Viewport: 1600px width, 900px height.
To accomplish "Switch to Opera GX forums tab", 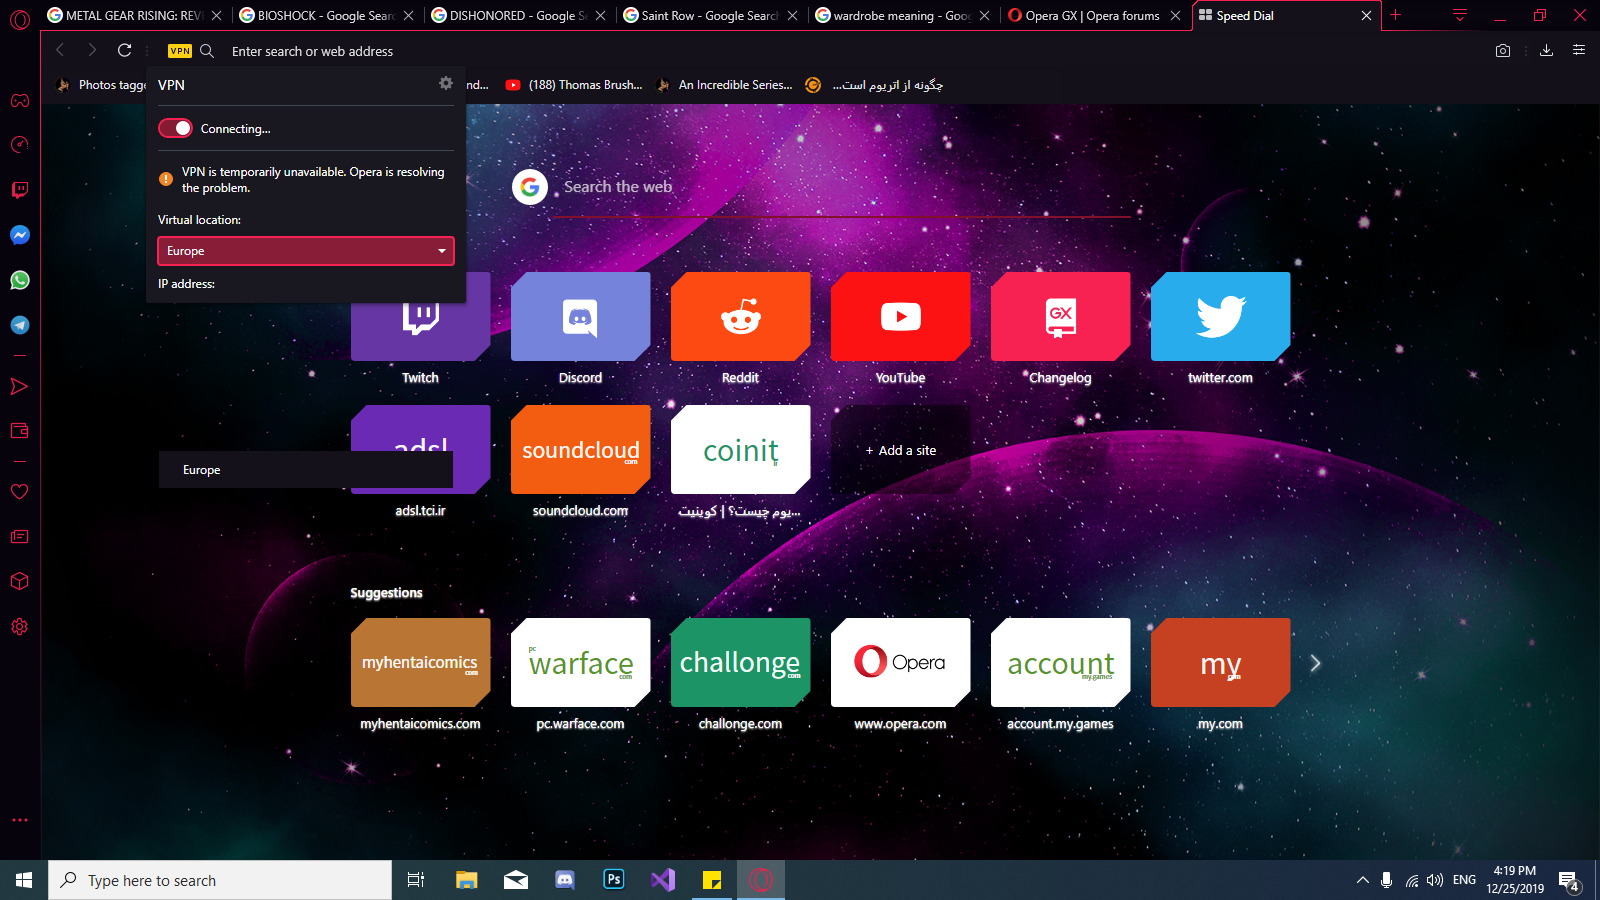I will click(x=1095, y=16).
